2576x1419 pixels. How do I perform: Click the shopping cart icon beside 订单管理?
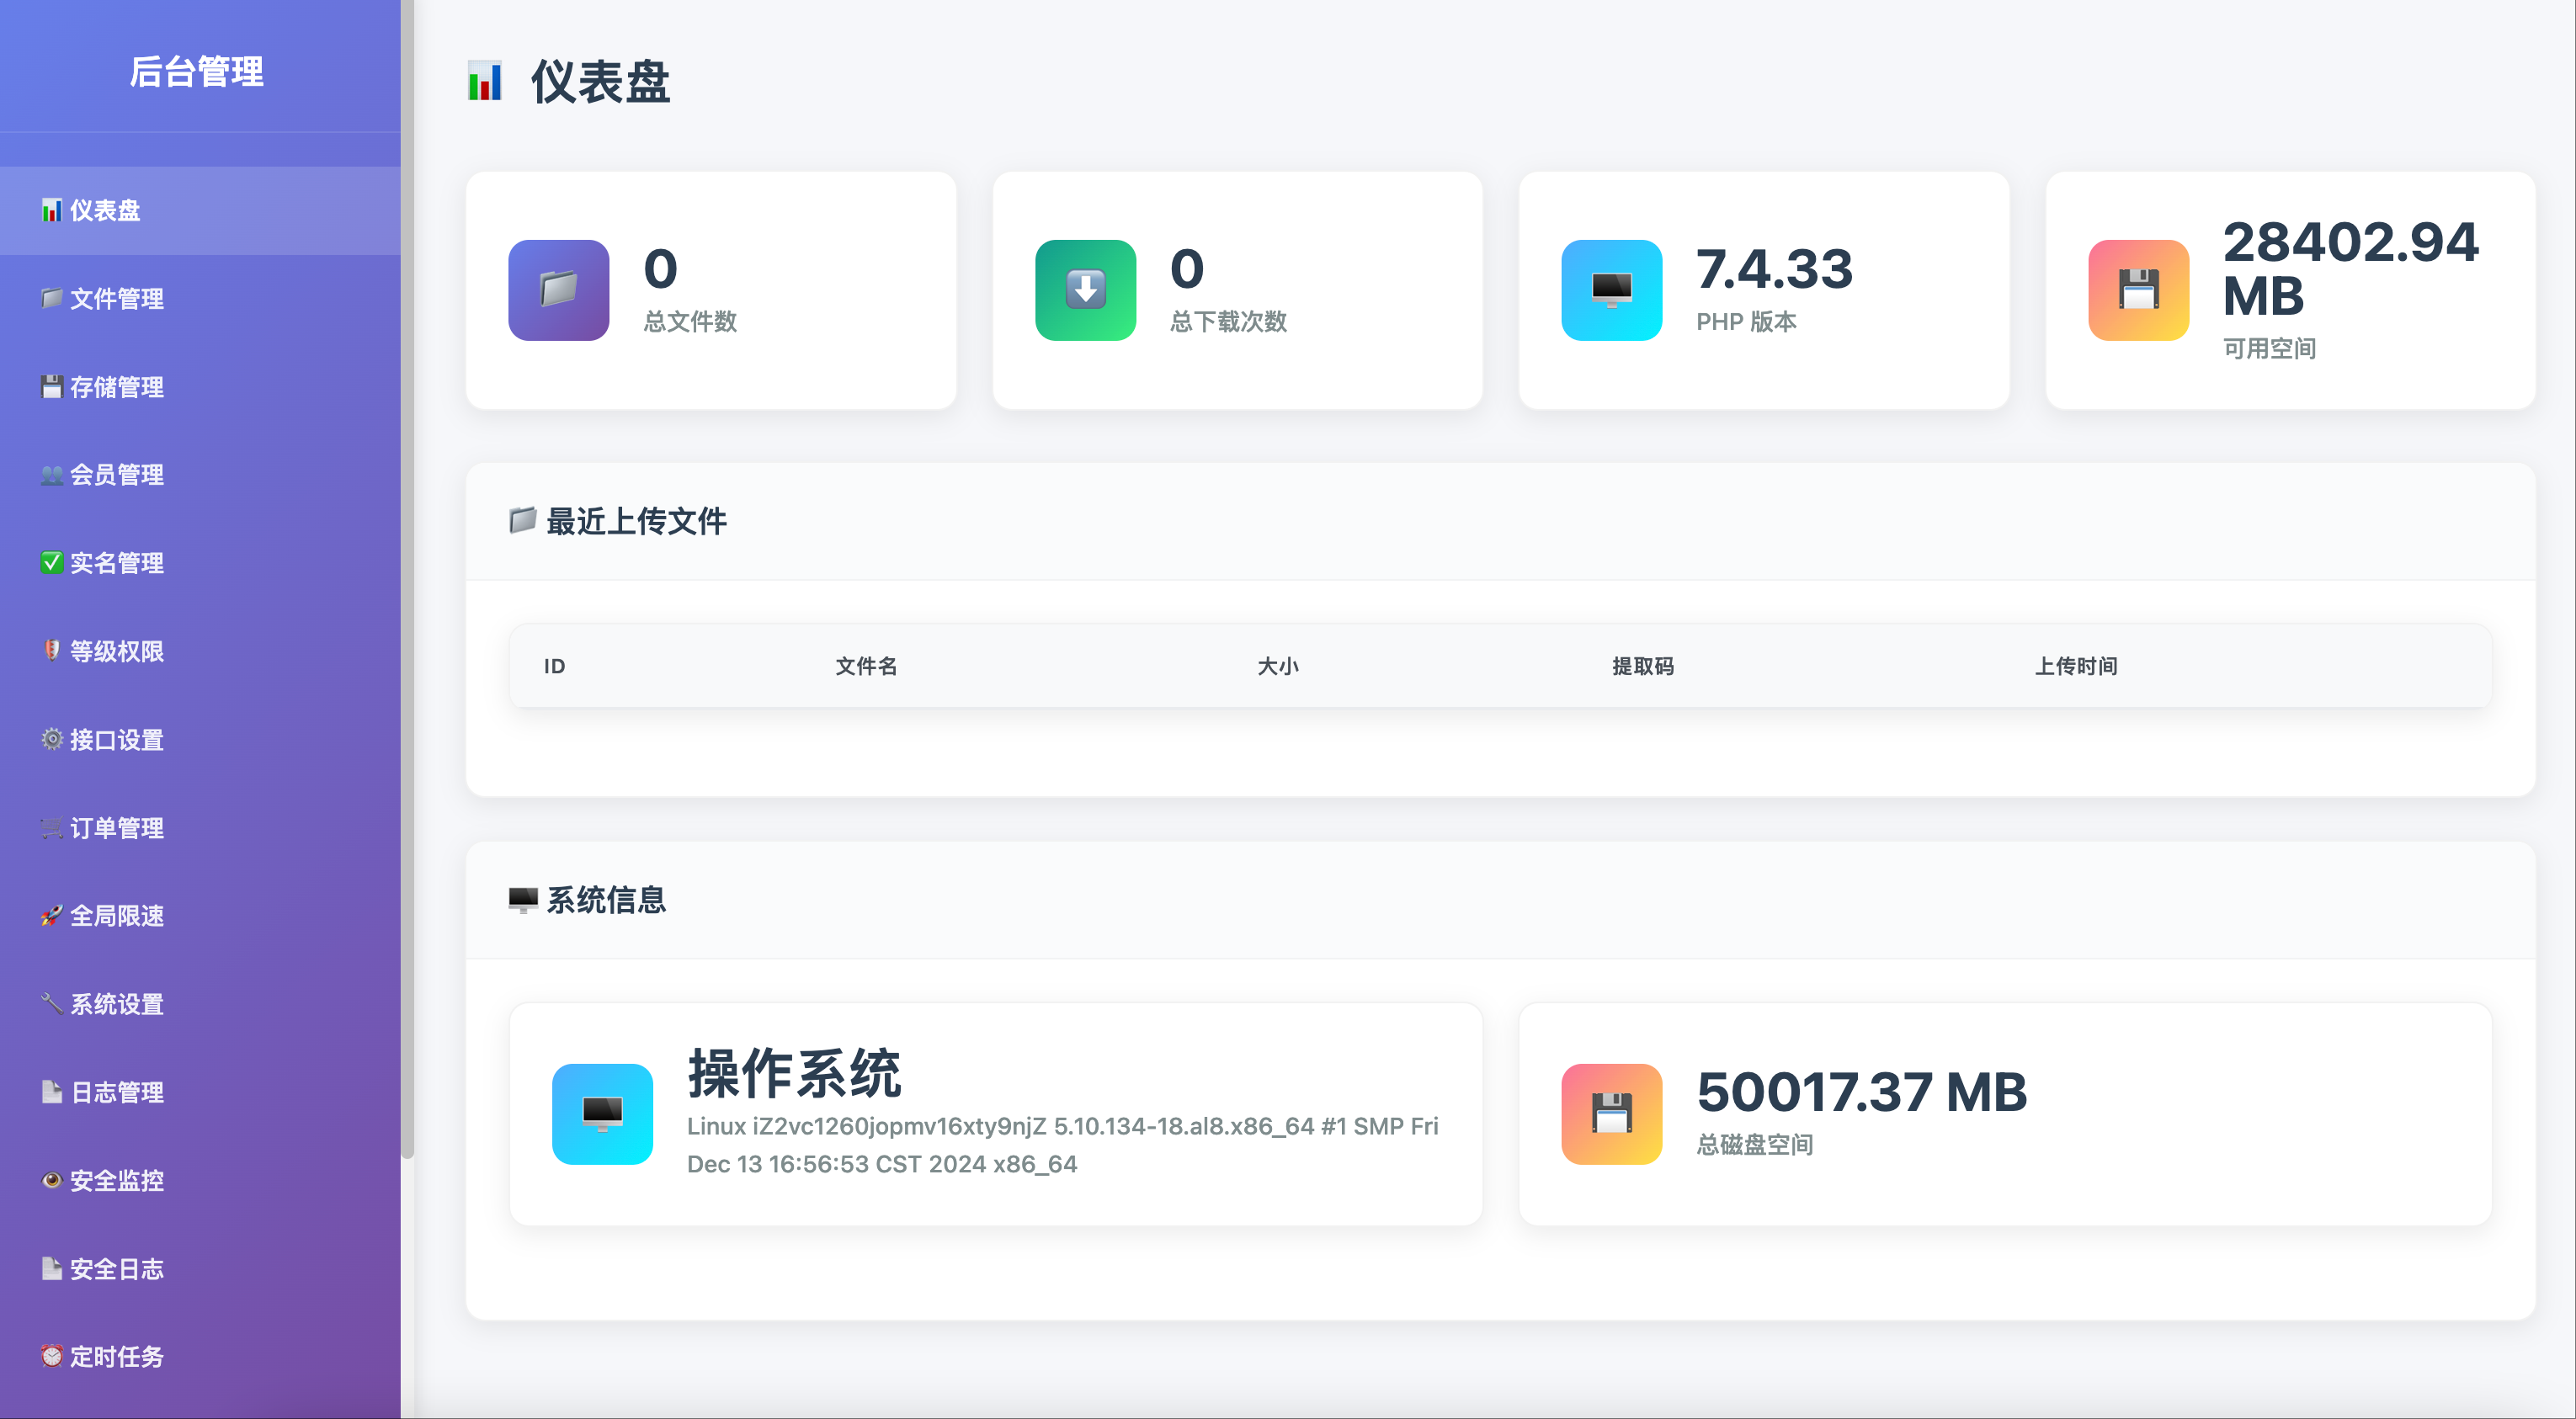click(x=52, y=828)
